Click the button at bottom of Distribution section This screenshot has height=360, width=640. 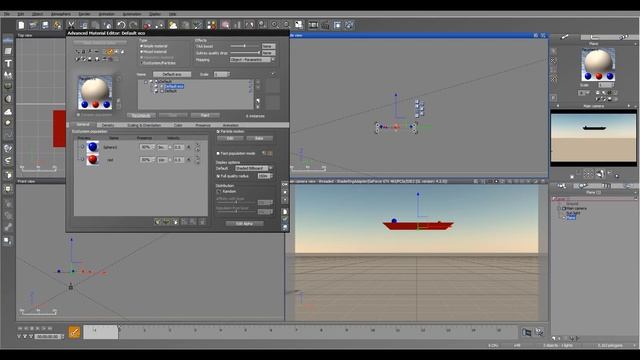click(244, 224)
